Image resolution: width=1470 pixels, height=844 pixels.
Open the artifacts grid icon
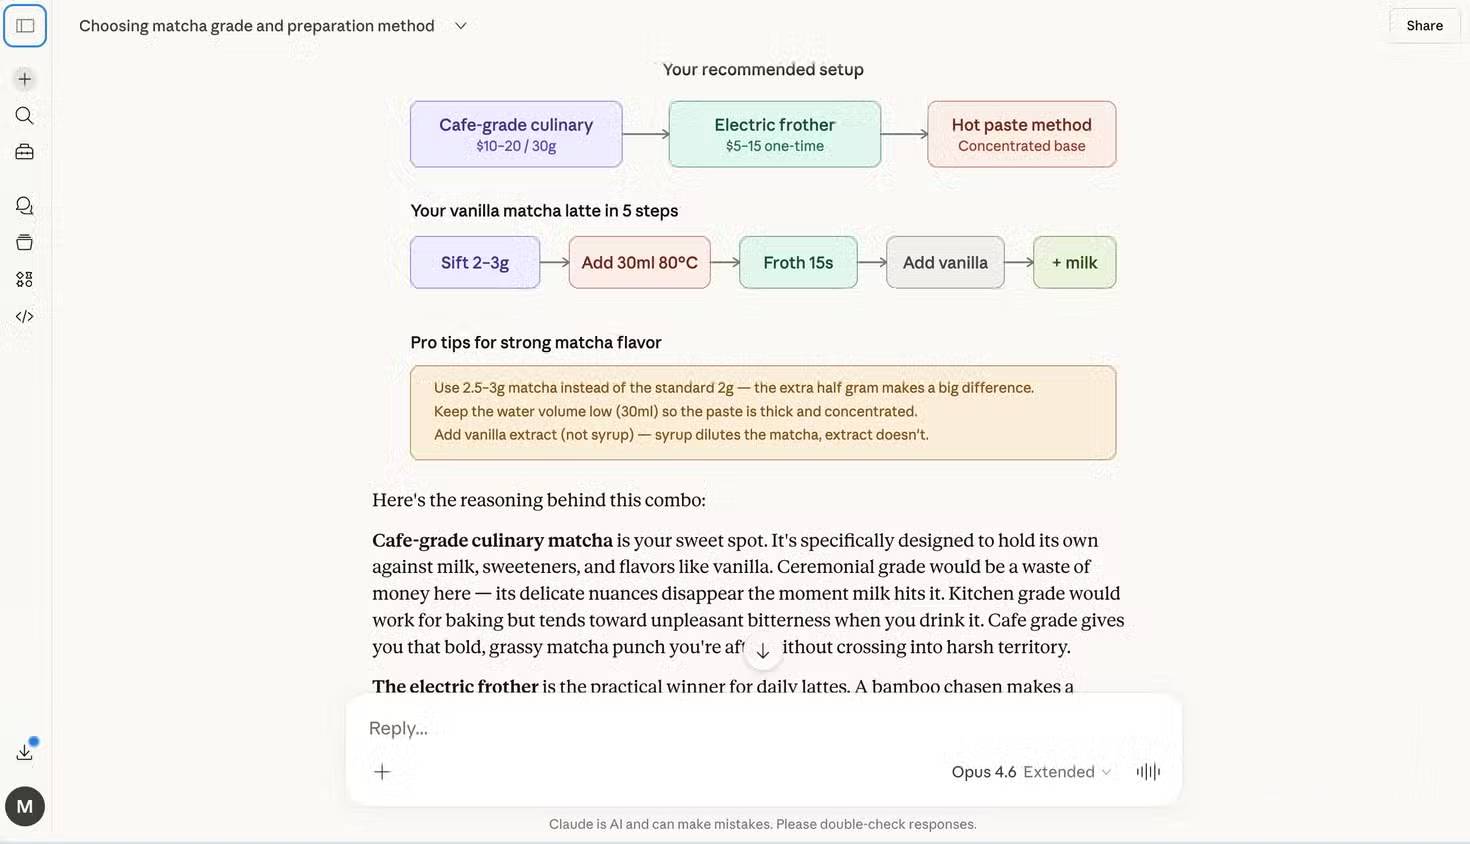click(25, 279)
